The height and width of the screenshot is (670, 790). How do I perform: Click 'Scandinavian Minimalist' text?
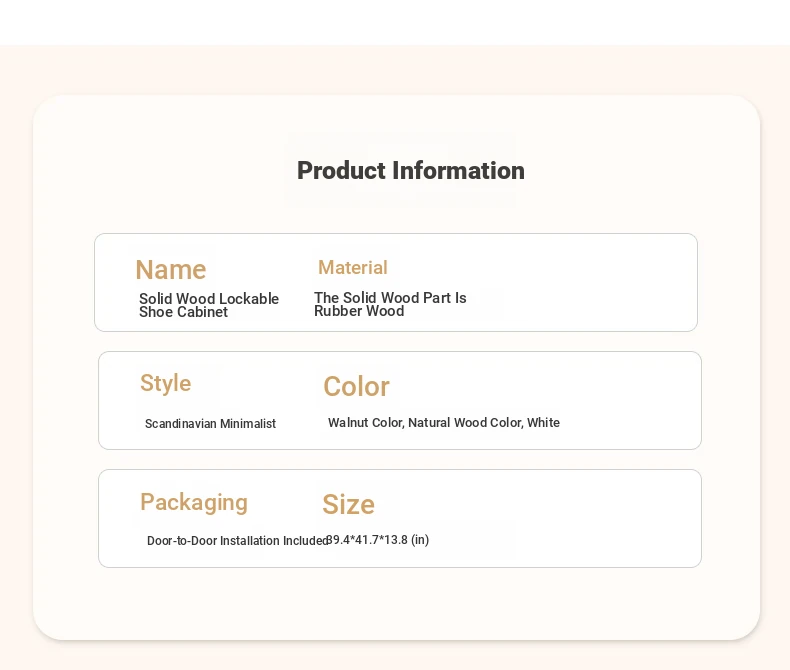(x=210, y=424)
